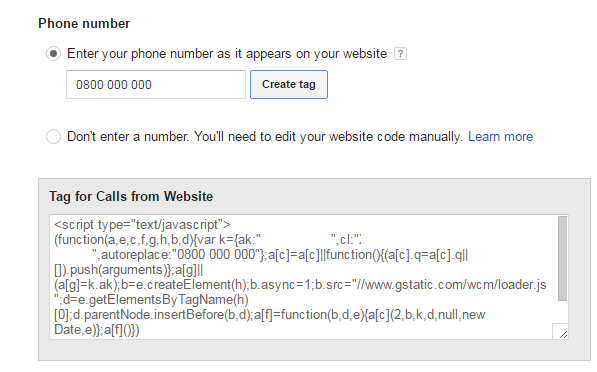
Task: Click the "Tag for Calls from Website" heading
Action: 131,196
